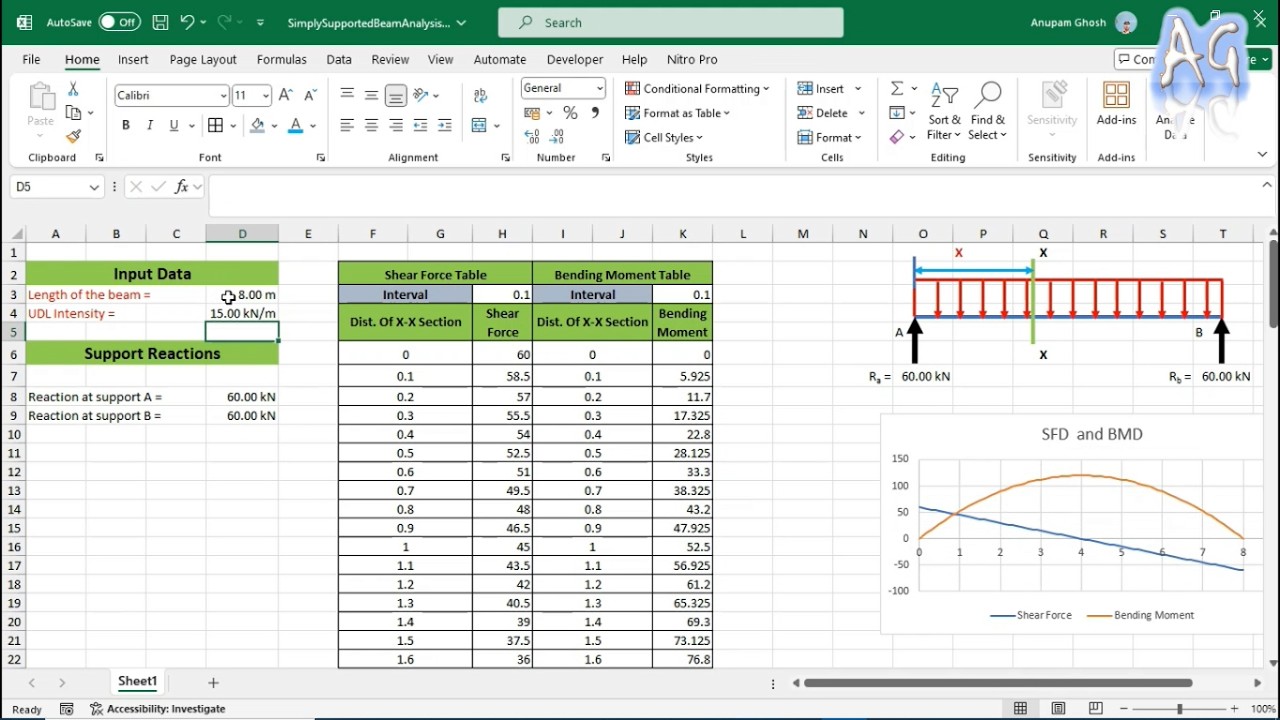This screenshot has width=1280, height=720.
Task: Click the Percent Style icon
Action: pyautogui.click(x=570, y=113)
